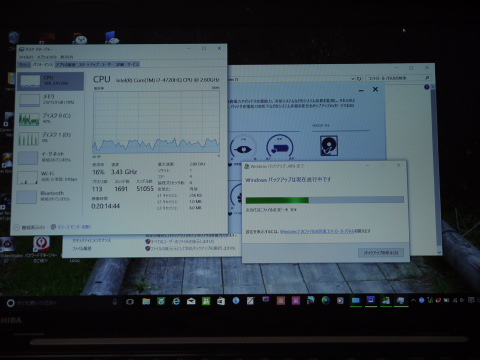
Task: Open the メモリ (Memory) performance item
Action: click(50, 100)
